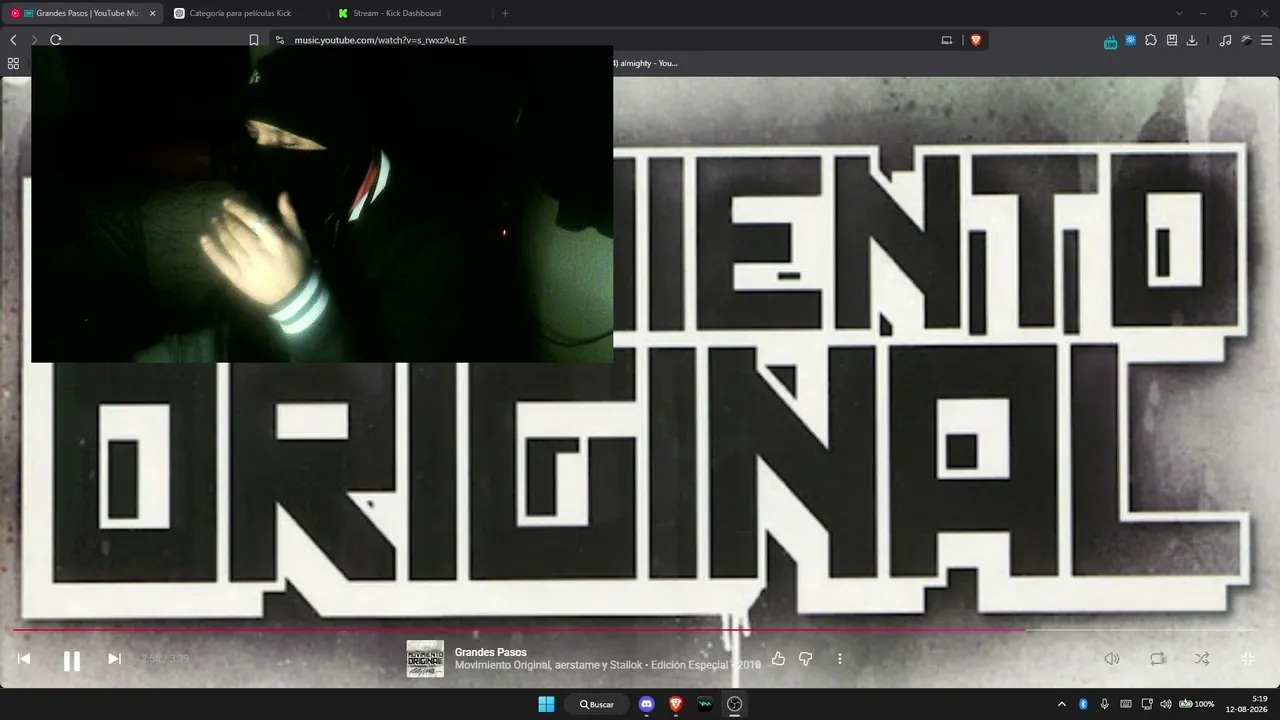Show hidden system tray icons
Screen dimensions: 1280x720
coord(1061,704)
